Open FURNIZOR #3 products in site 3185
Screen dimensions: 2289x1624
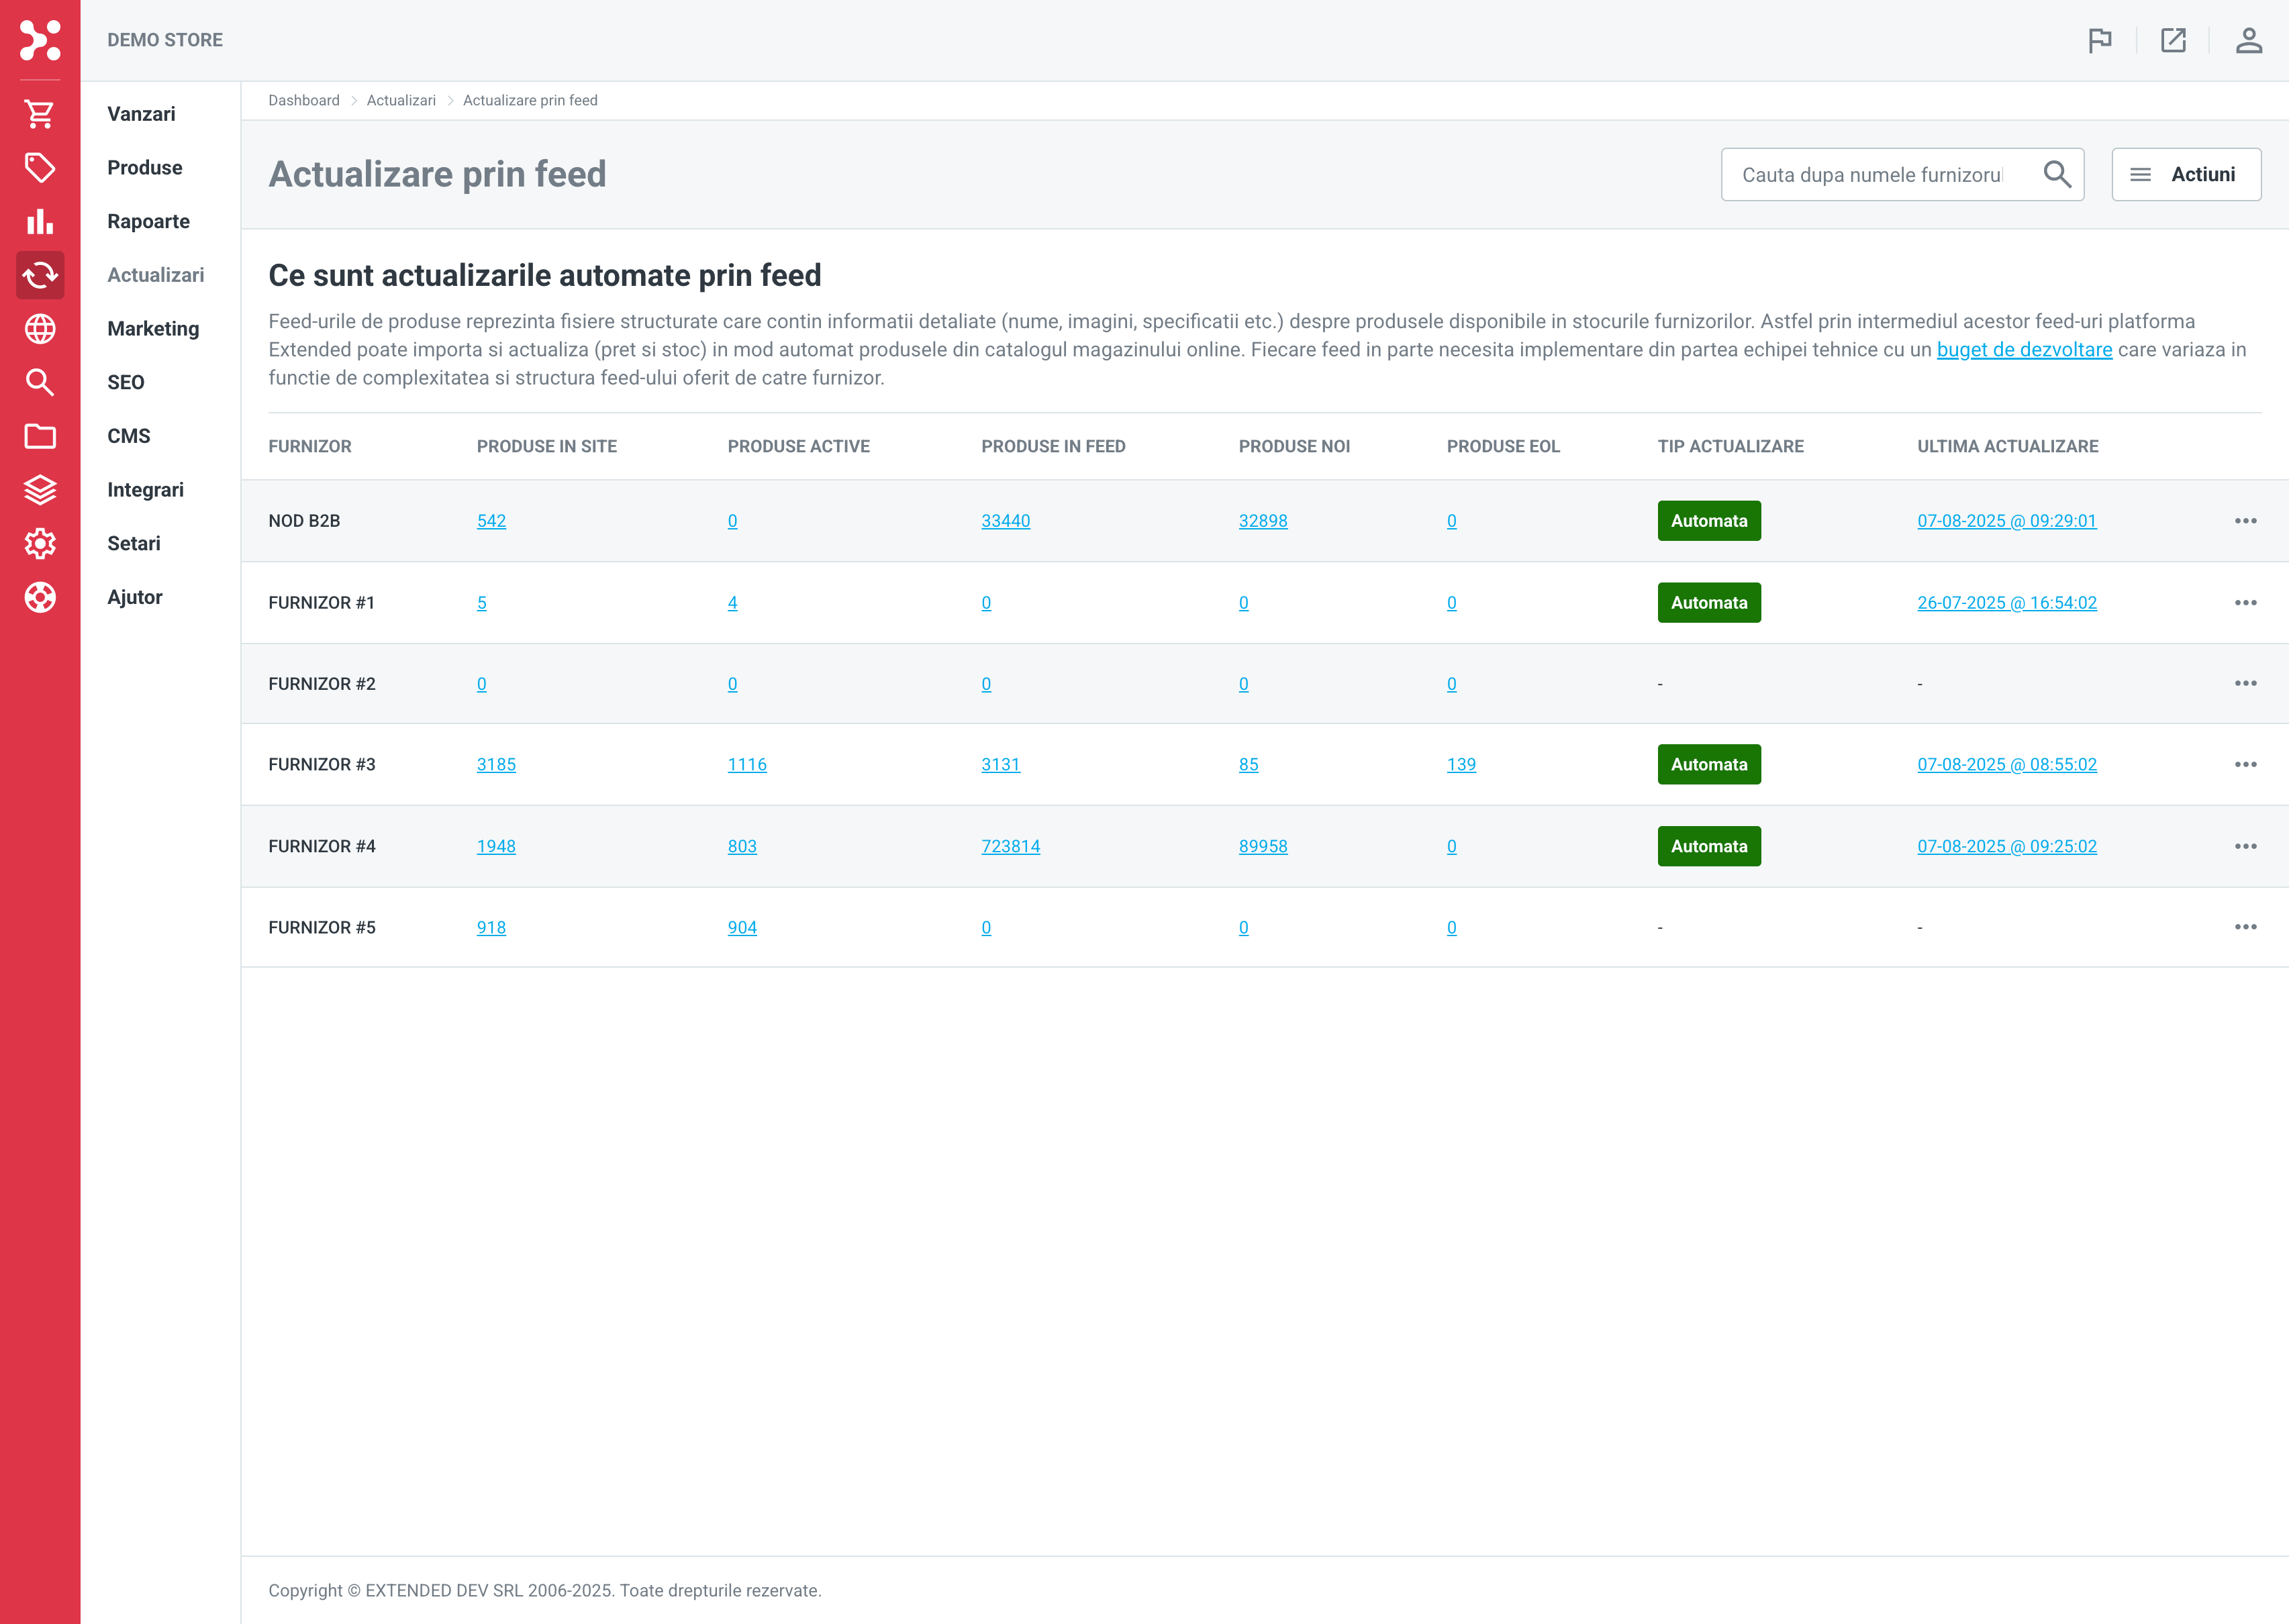coord(496,764)
